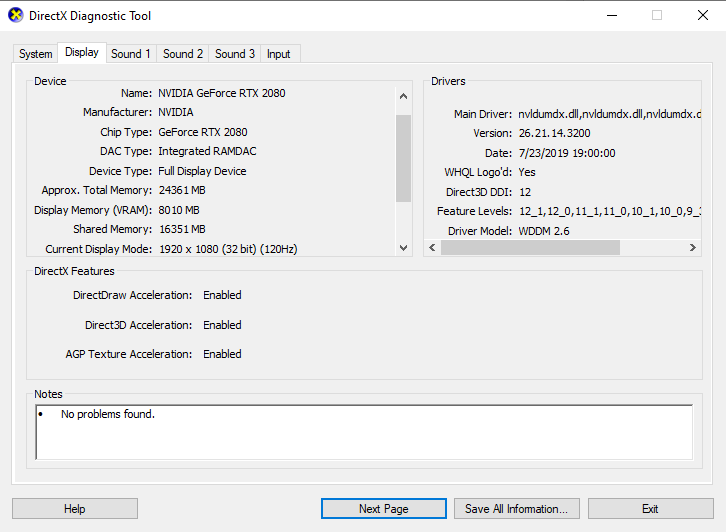726x532 pixels.
Task: Click the 'Main Driver:' label
Action: coord(483,114)
